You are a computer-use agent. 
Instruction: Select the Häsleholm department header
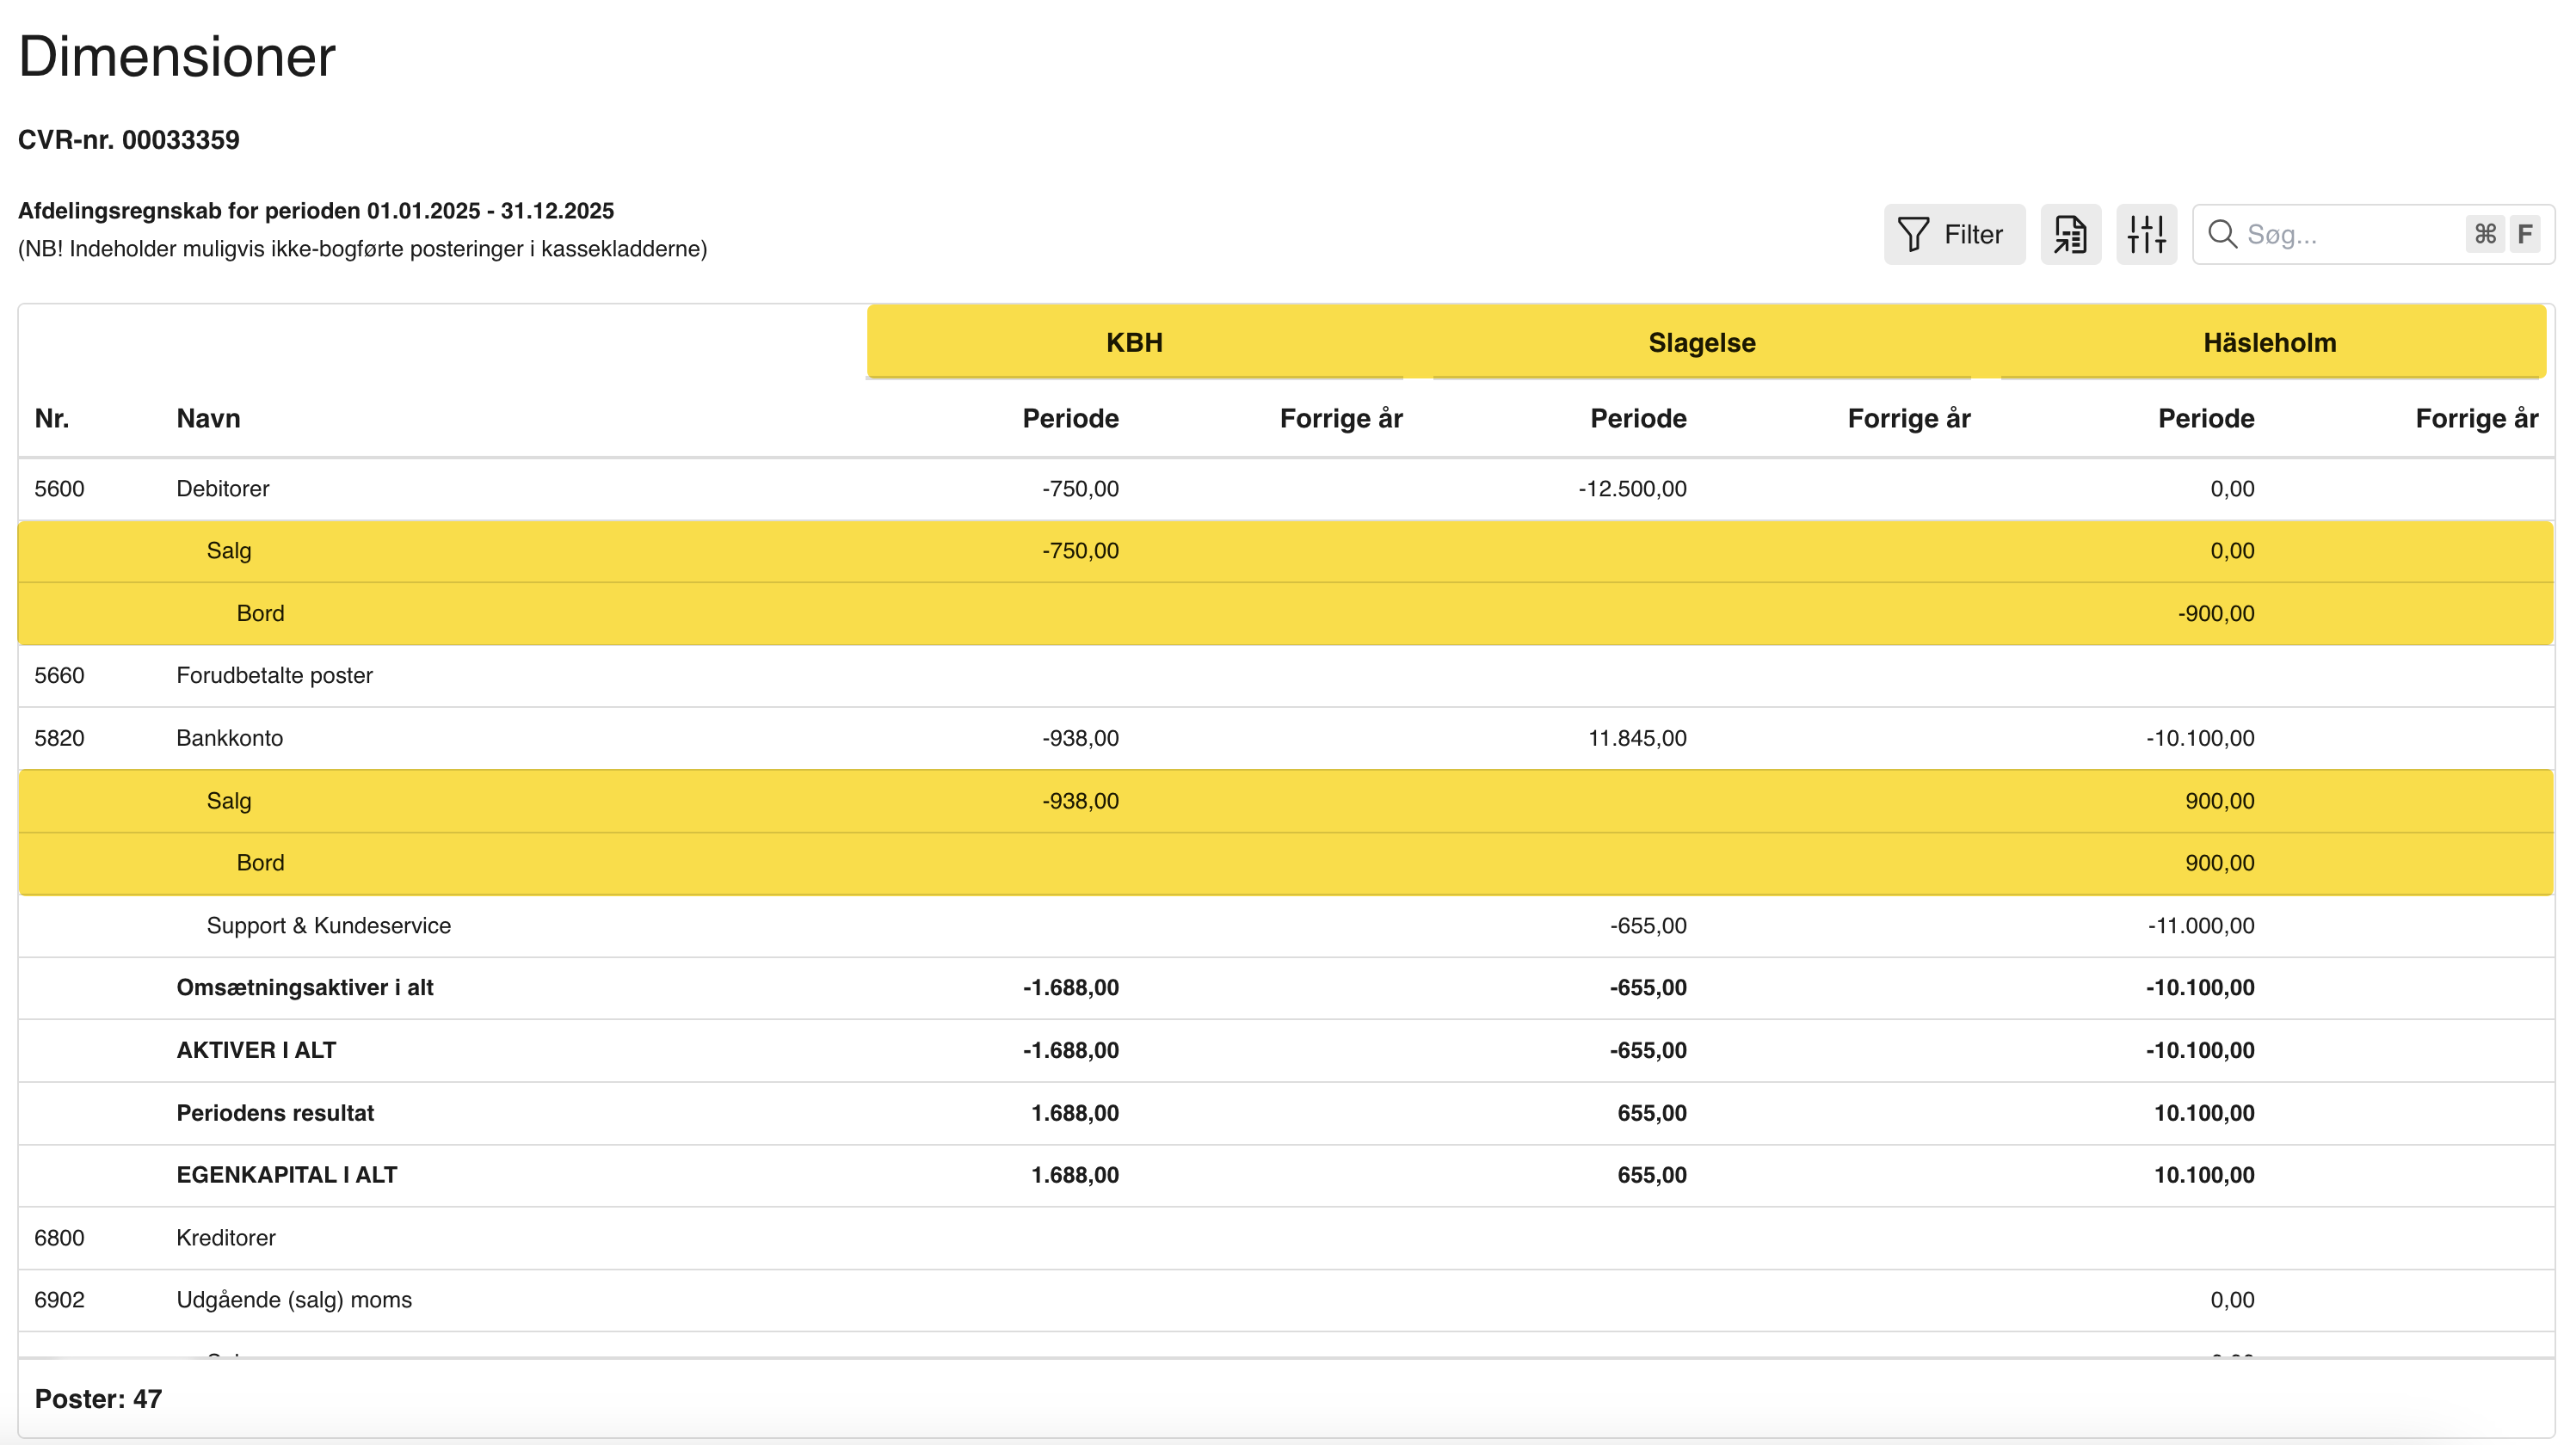click(2269, 342)
